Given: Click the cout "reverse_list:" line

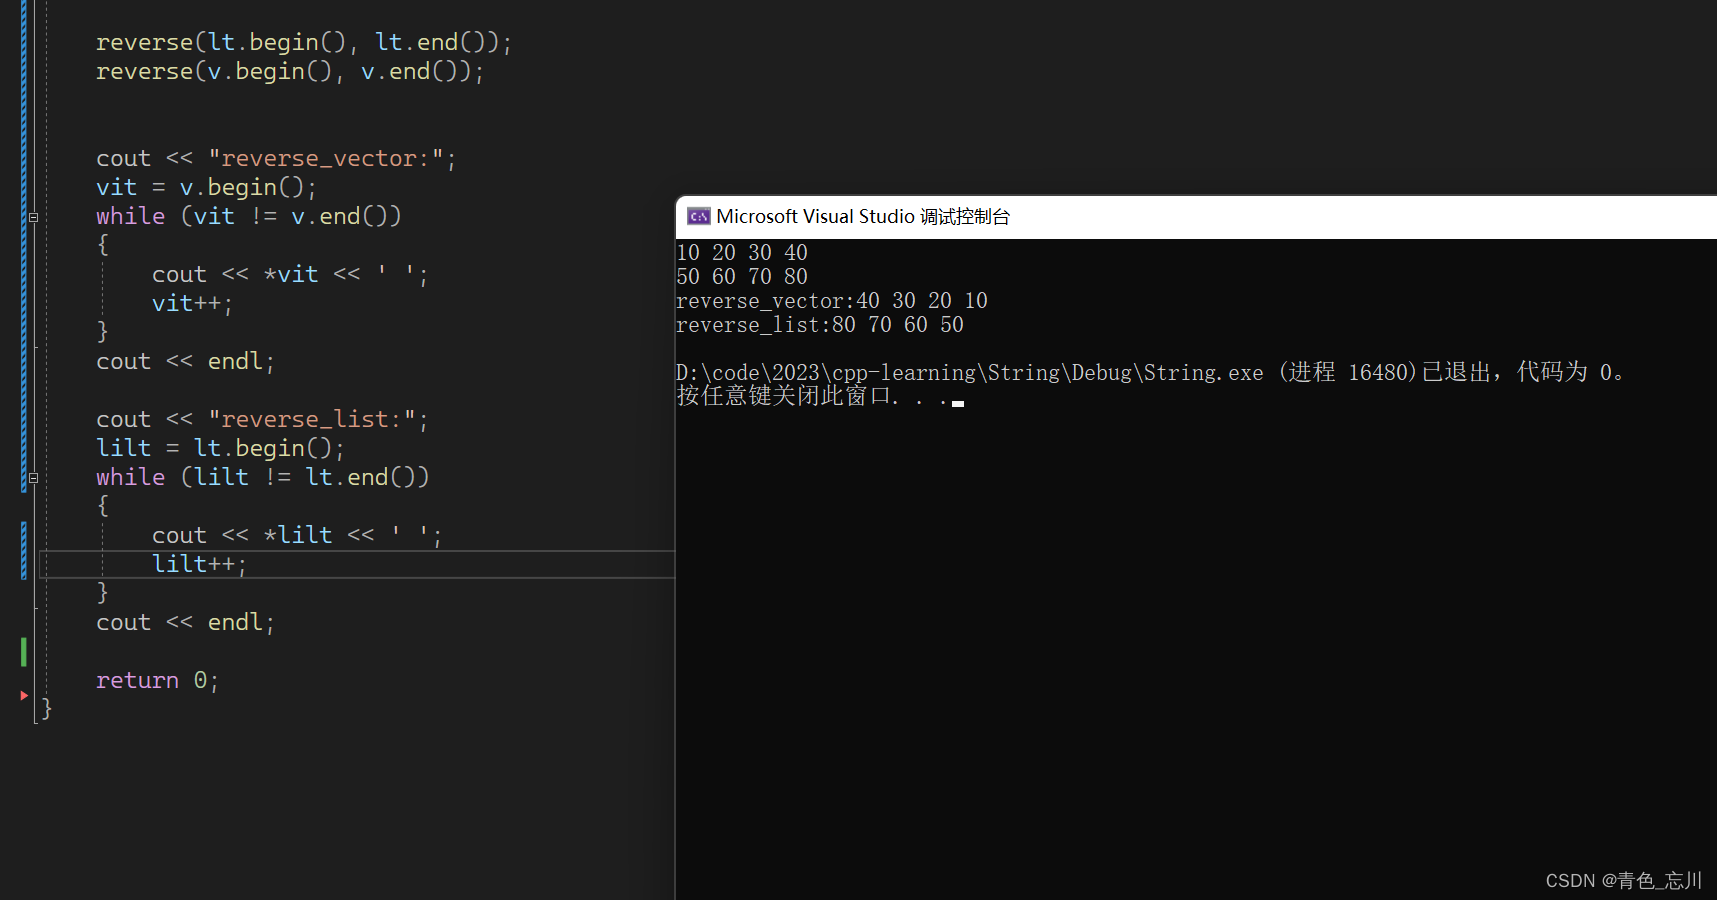Looking at the screenshot, I should 262,419.
